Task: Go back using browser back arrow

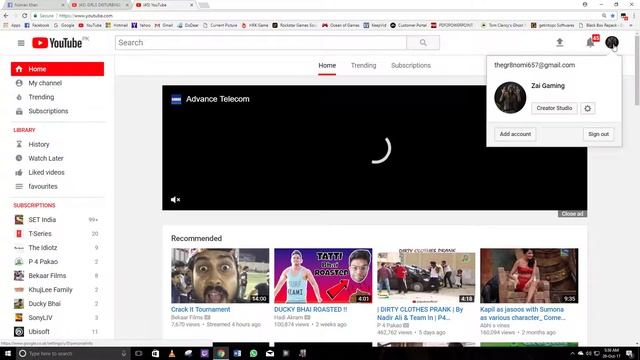Action: pyautogui.click(x=6, y=16)
